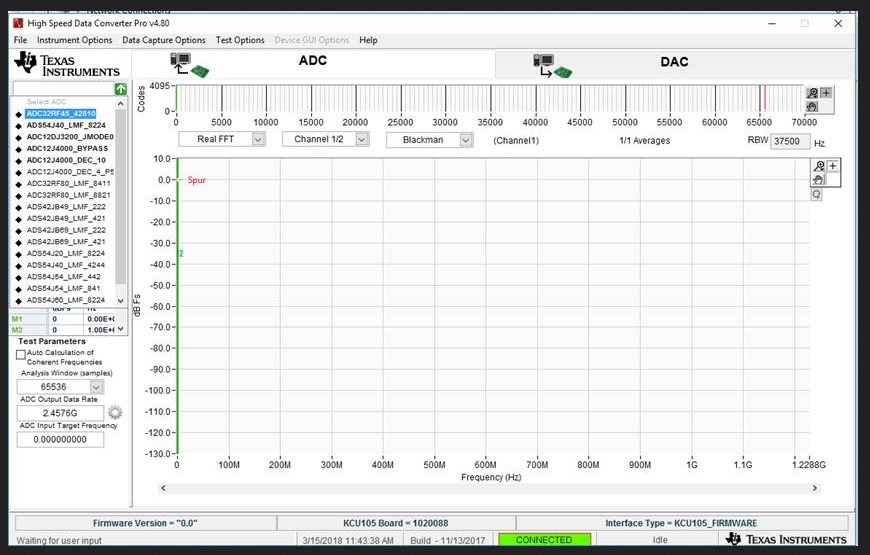The image size is (870, 555).
Task: Click scroll-down arrow of marker table
Action: [x=121, y=329]
